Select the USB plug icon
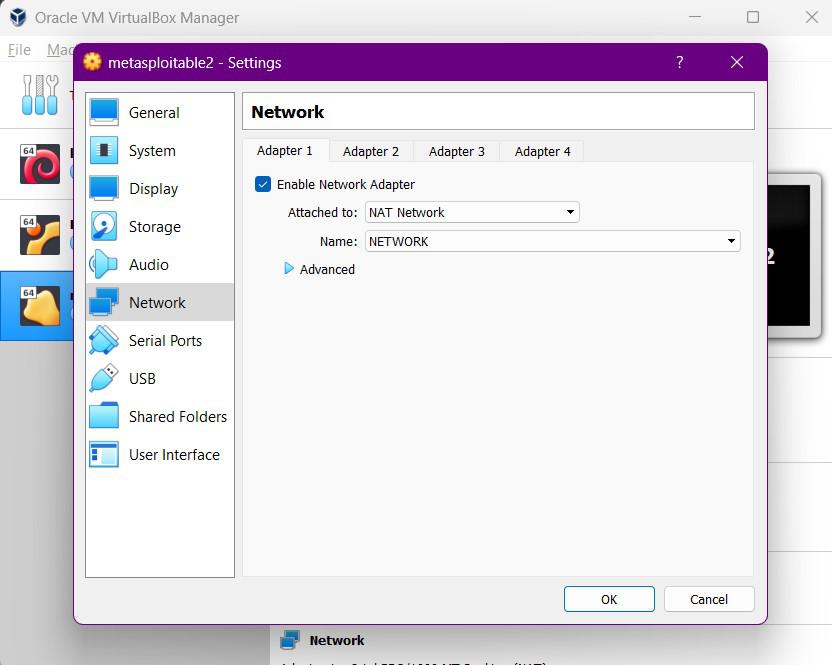Image resolution: width=832 pixels, height=665 pixels. [x=103, y=378]
